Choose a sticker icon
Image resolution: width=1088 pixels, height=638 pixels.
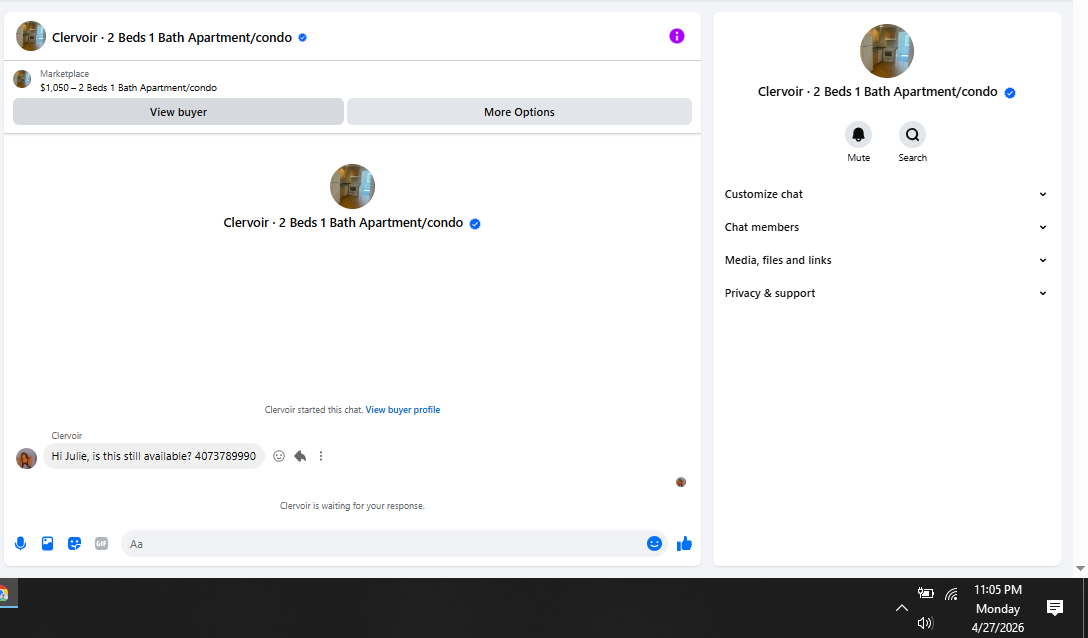pos(74,544)
